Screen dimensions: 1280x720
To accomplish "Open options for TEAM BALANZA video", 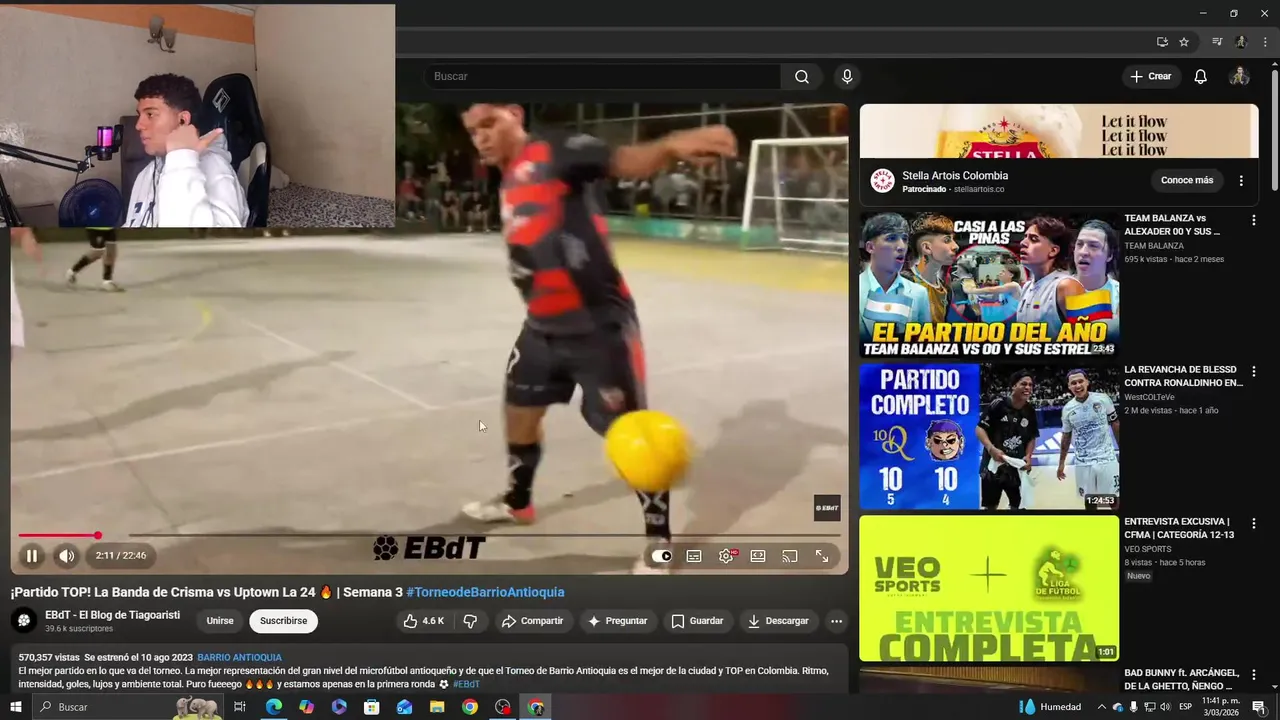I will [x=1253, y=220].
